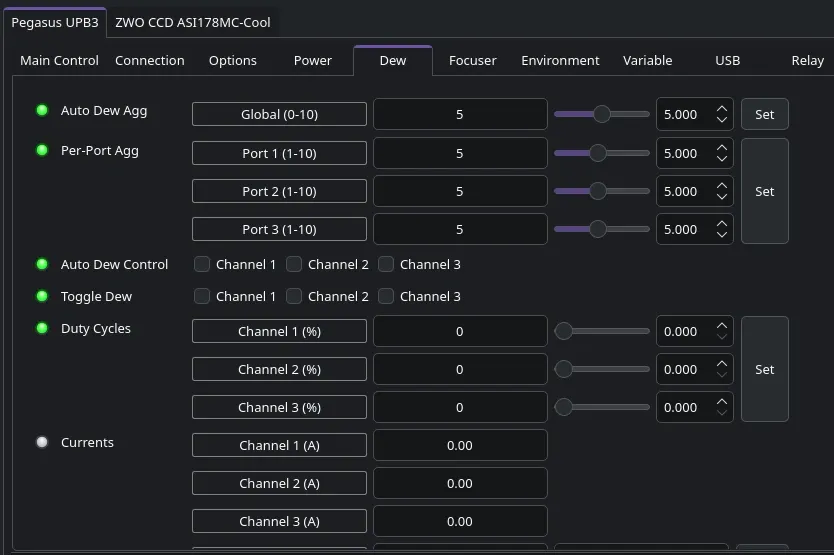
Task: Enable Auto Dew Control Channel 1 checkbox
Action: click(x=202, y=264)
